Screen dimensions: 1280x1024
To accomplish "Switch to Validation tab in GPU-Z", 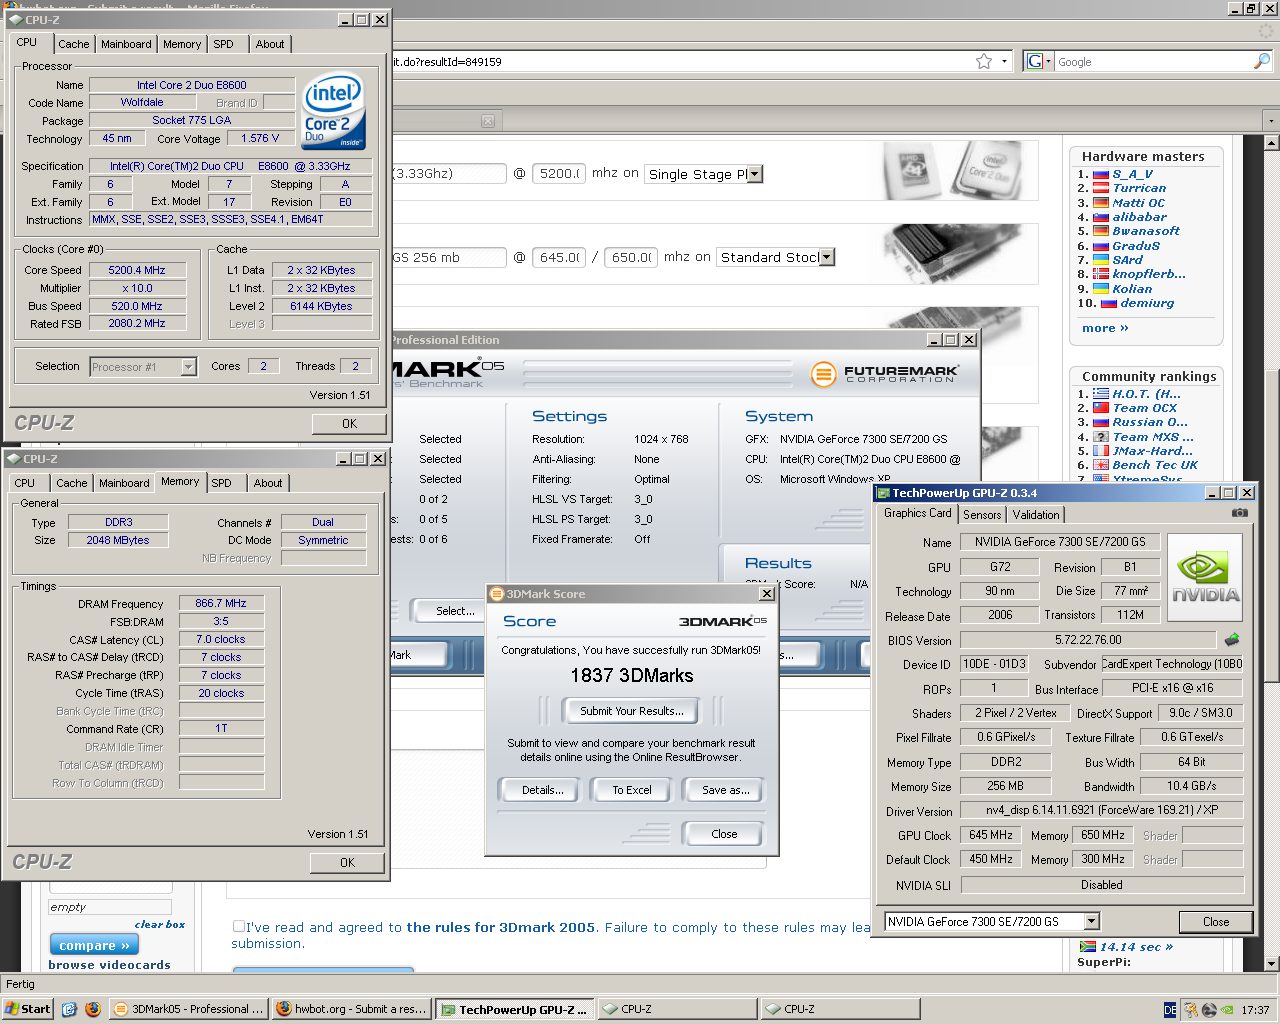I will tap(1036, 514).
